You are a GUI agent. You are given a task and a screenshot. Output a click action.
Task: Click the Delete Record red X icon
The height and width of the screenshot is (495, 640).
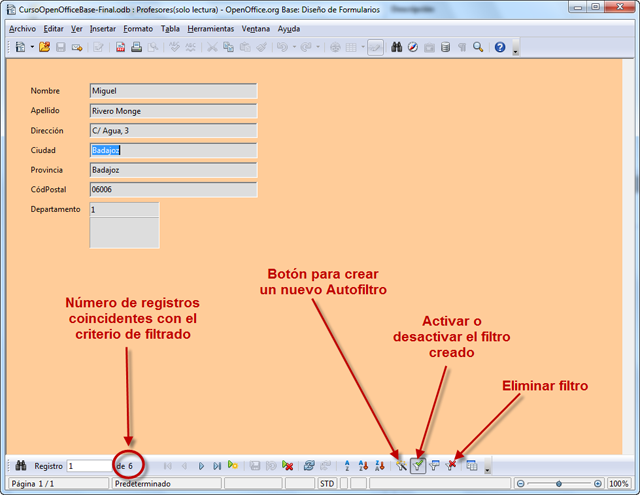[x=287, y=465]
